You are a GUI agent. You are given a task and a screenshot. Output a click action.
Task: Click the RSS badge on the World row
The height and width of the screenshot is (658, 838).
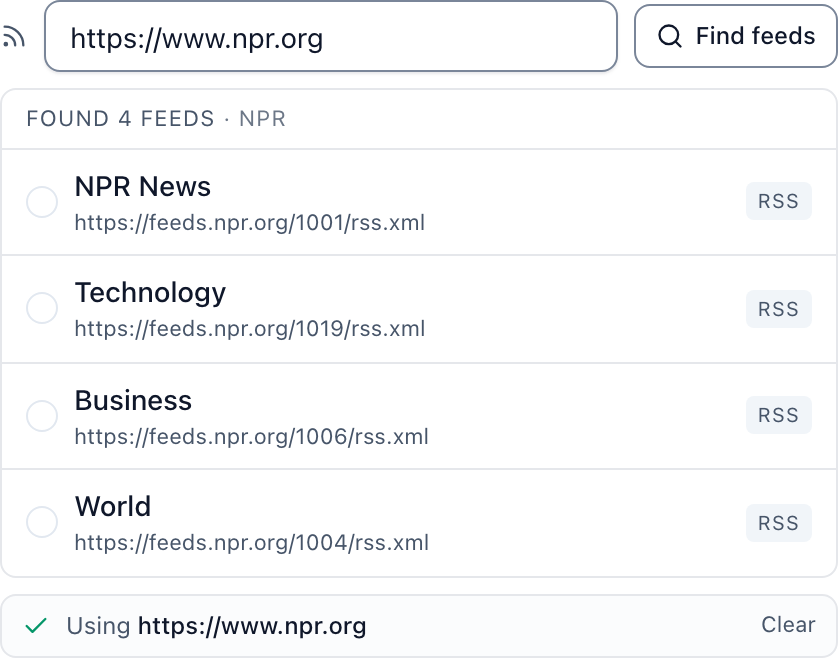(779, 523)
